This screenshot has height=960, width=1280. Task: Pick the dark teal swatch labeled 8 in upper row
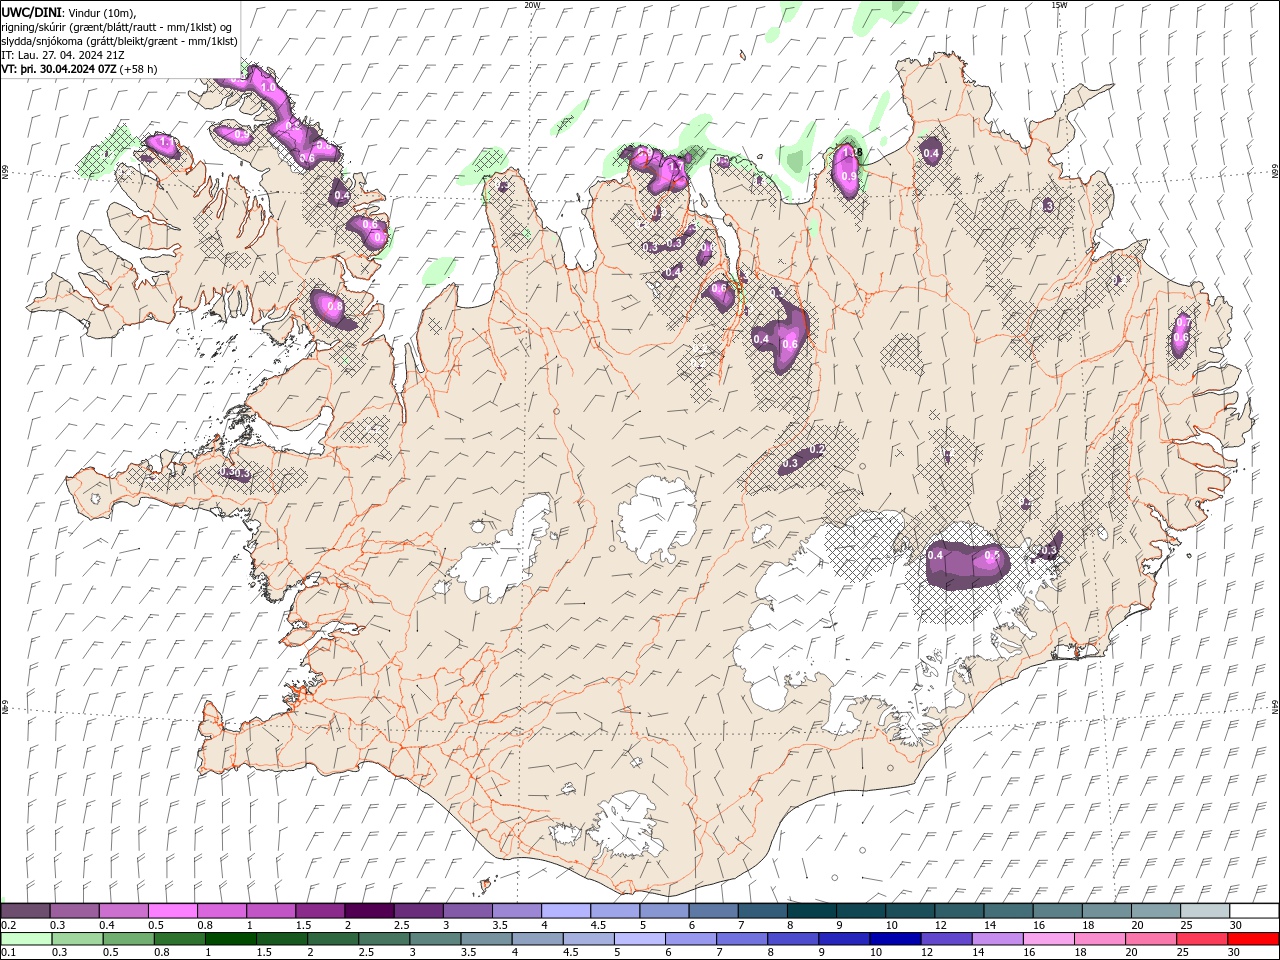tap(811, 911)
